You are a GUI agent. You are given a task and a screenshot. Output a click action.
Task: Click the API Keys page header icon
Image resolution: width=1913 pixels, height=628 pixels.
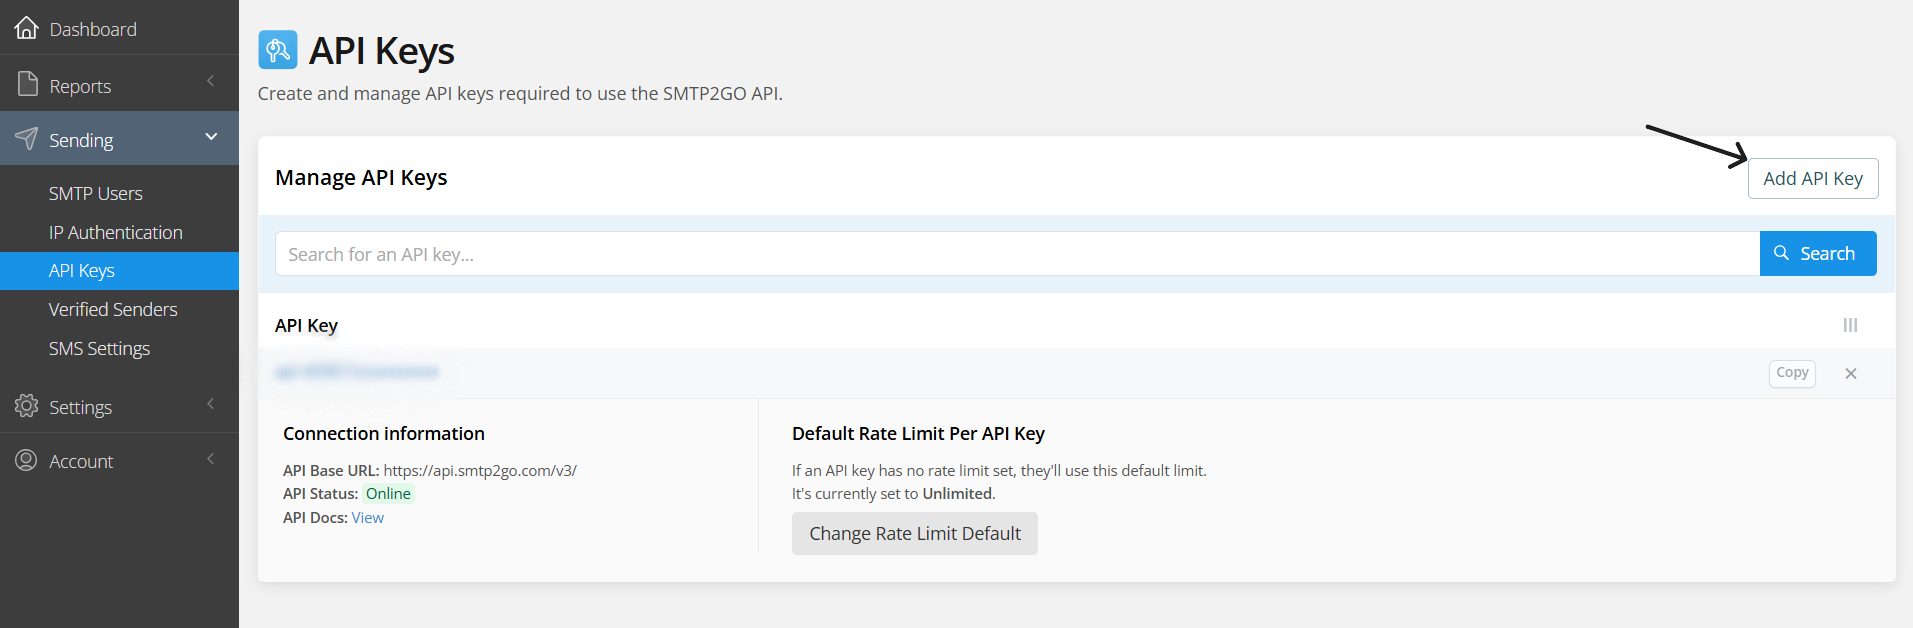coord(278,49)
